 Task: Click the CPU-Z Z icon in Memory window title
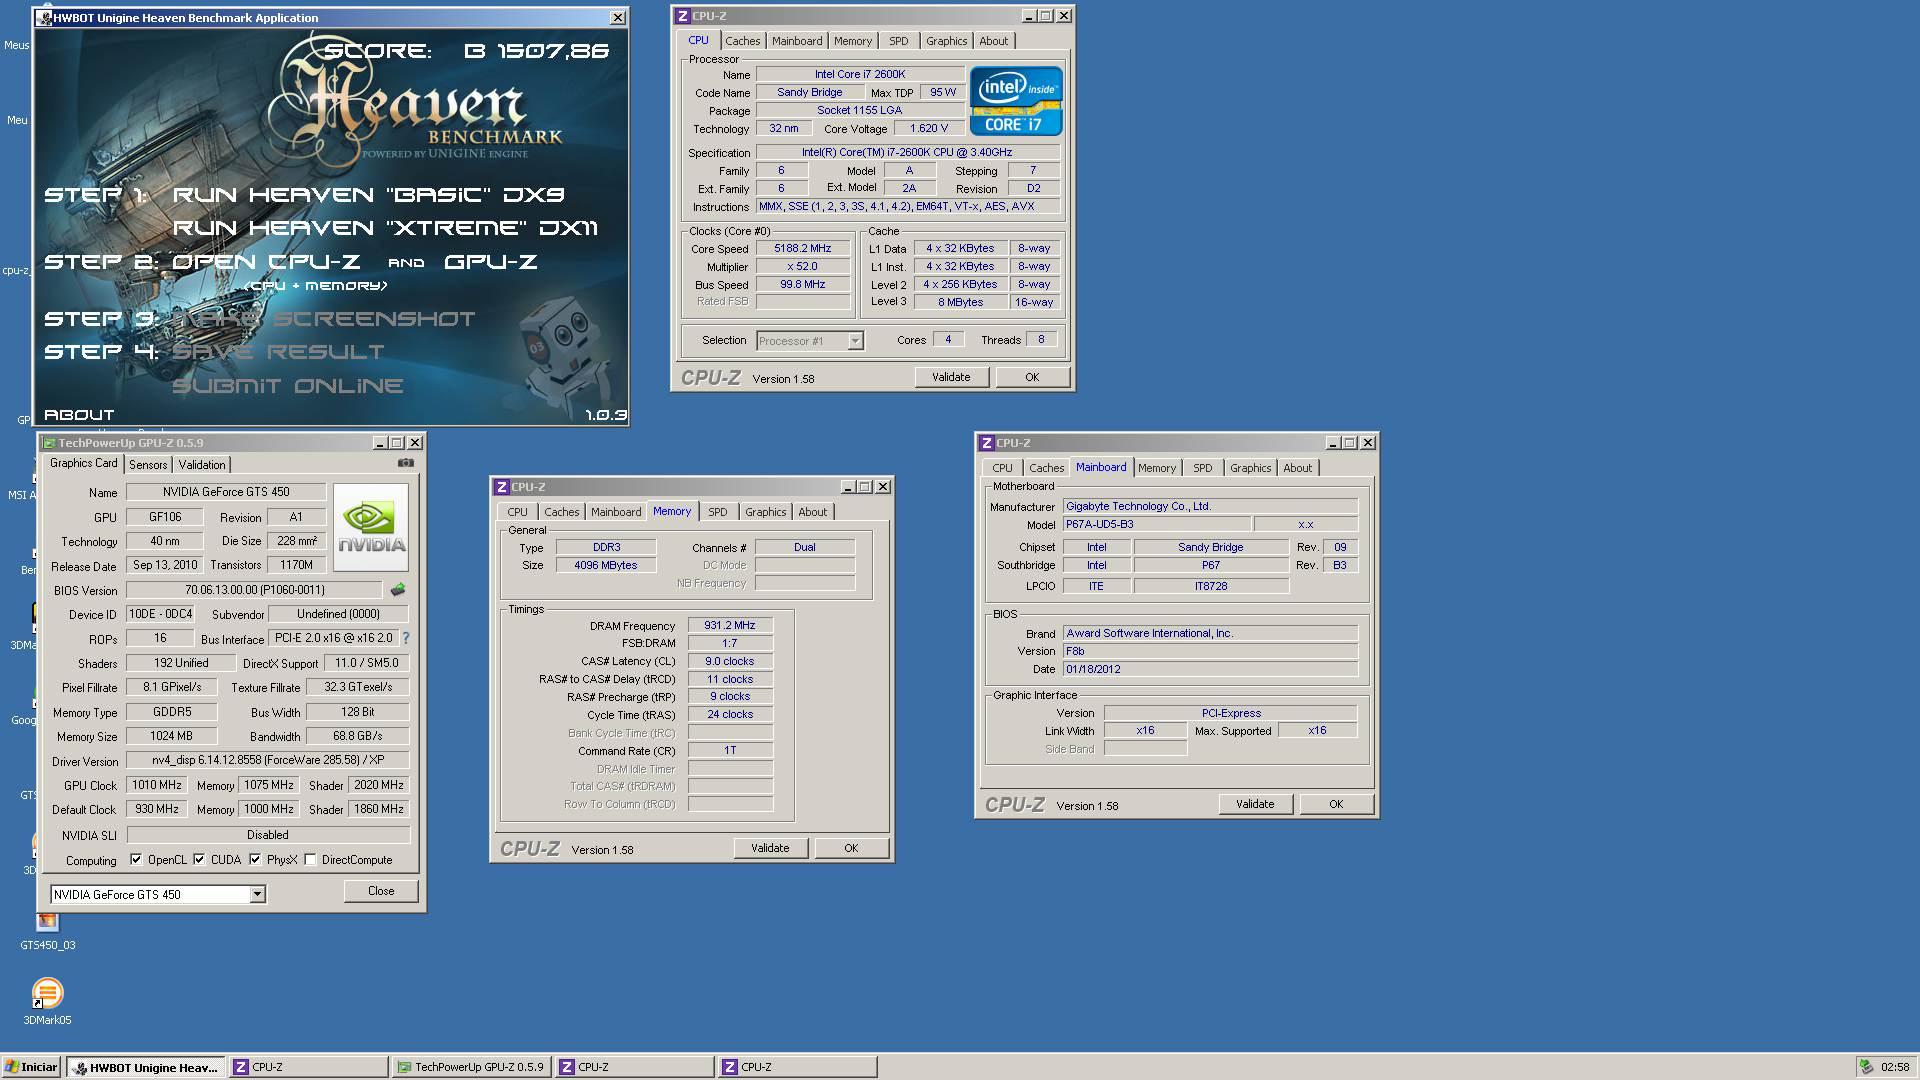pyautogui.click(x=502, y=487)
